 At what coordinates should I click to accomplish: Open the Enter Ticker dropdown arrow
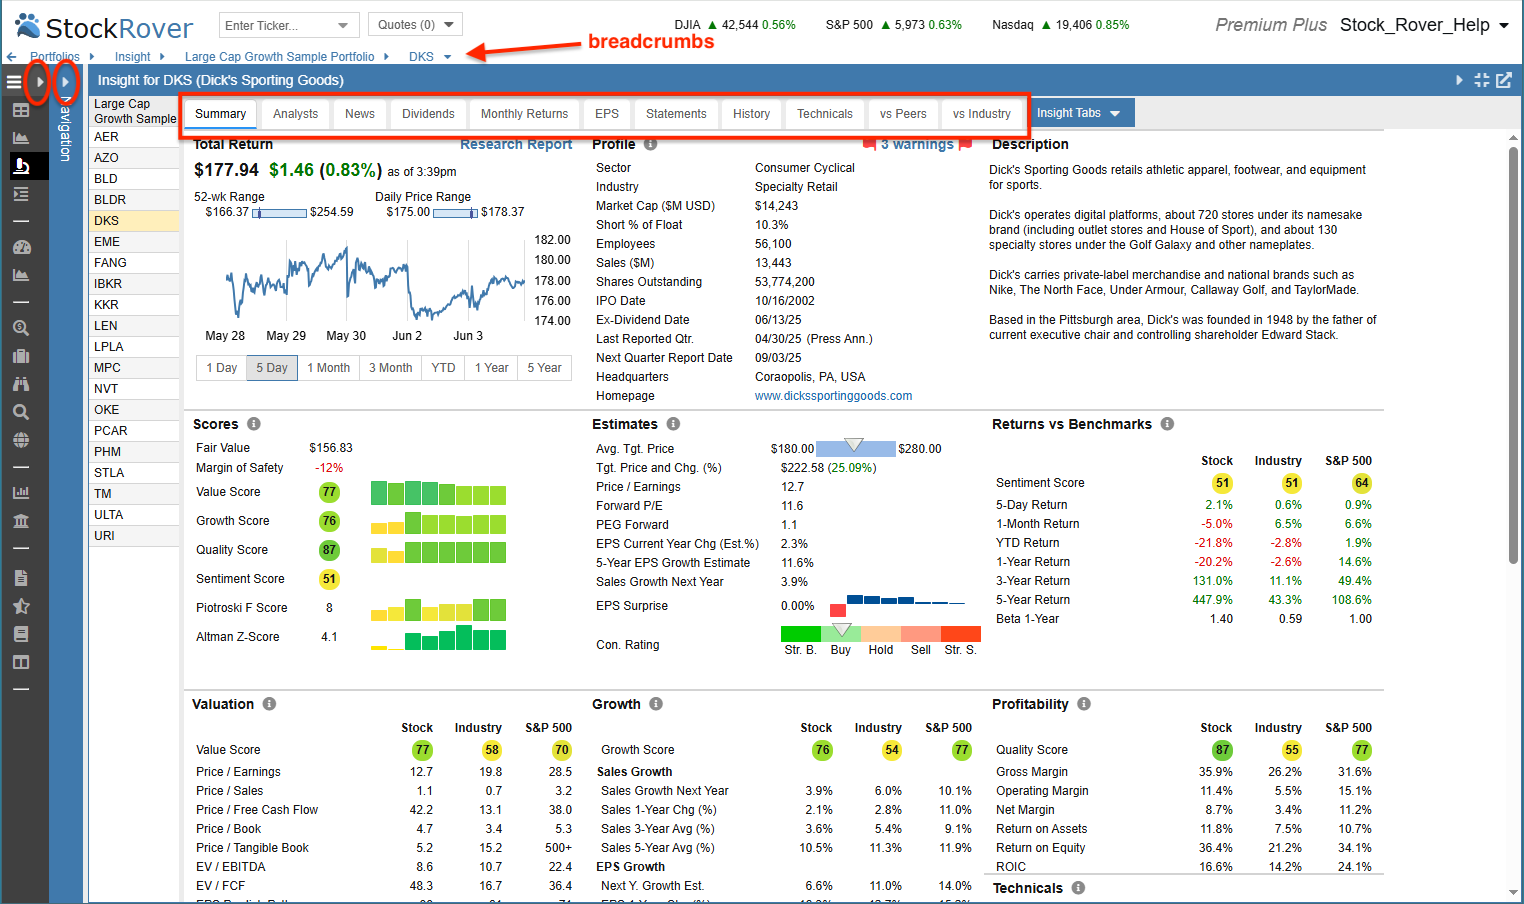[343, 25]
